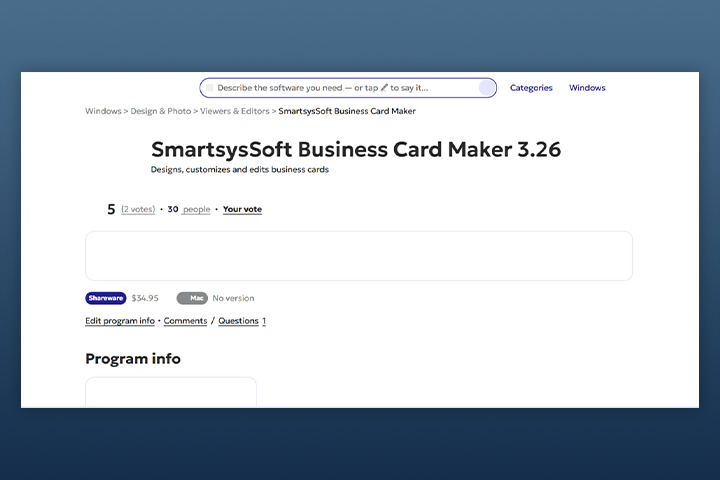Click the No version text
Screen dimensions: 720x480
(x=233, y=298)
